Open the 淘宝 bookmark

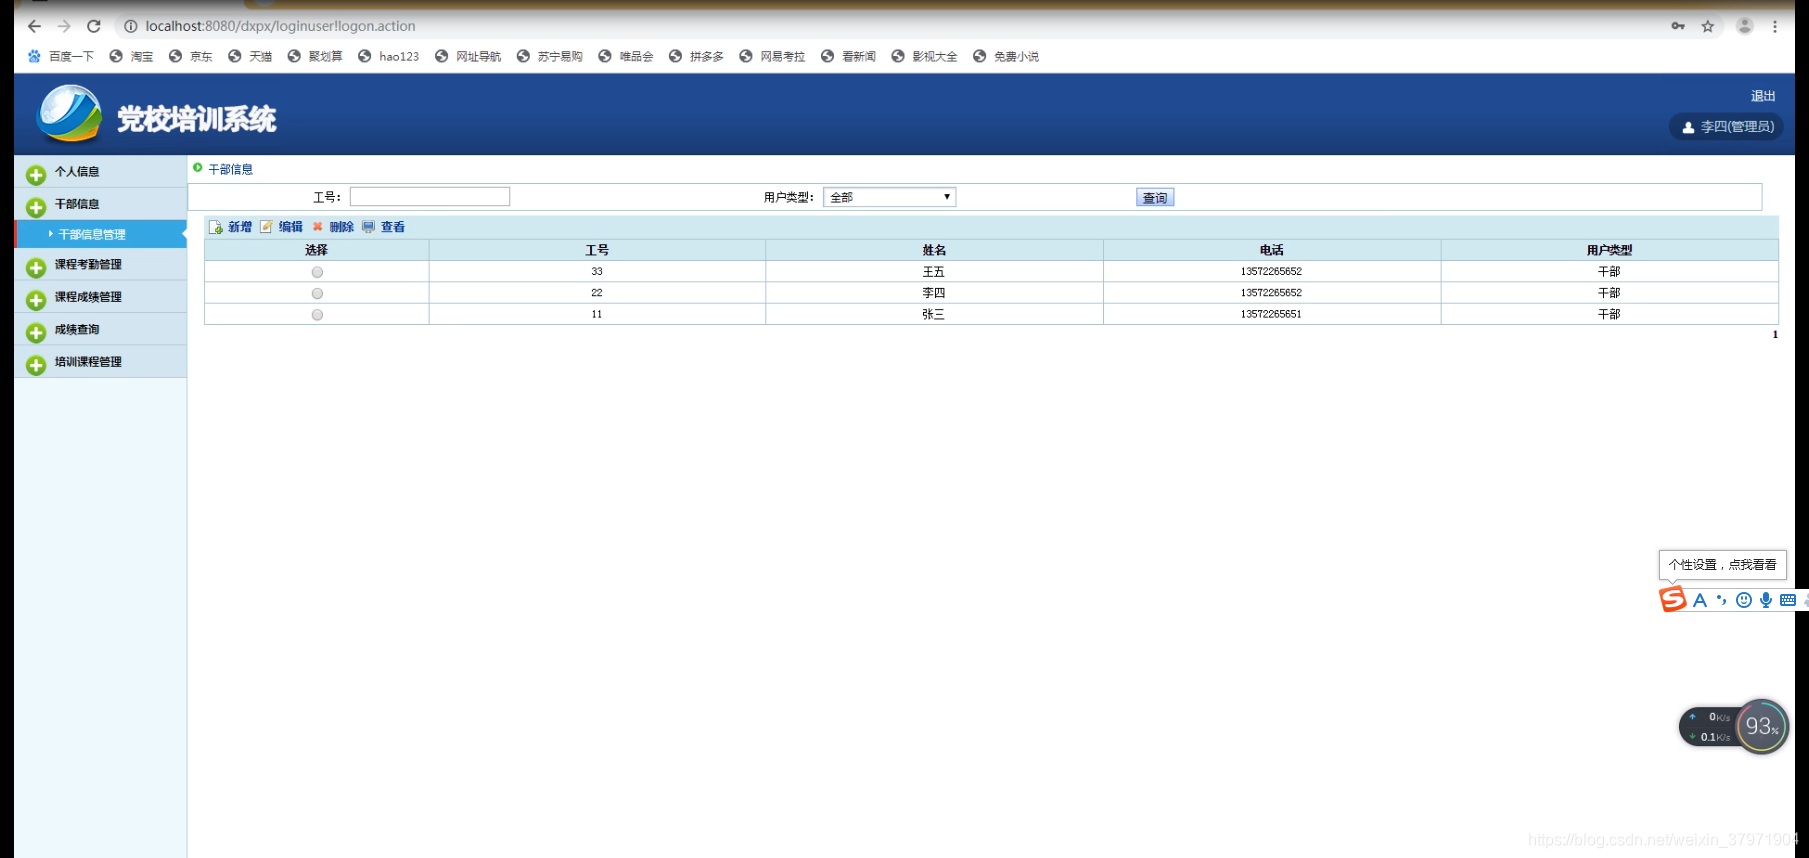point(131,56)
